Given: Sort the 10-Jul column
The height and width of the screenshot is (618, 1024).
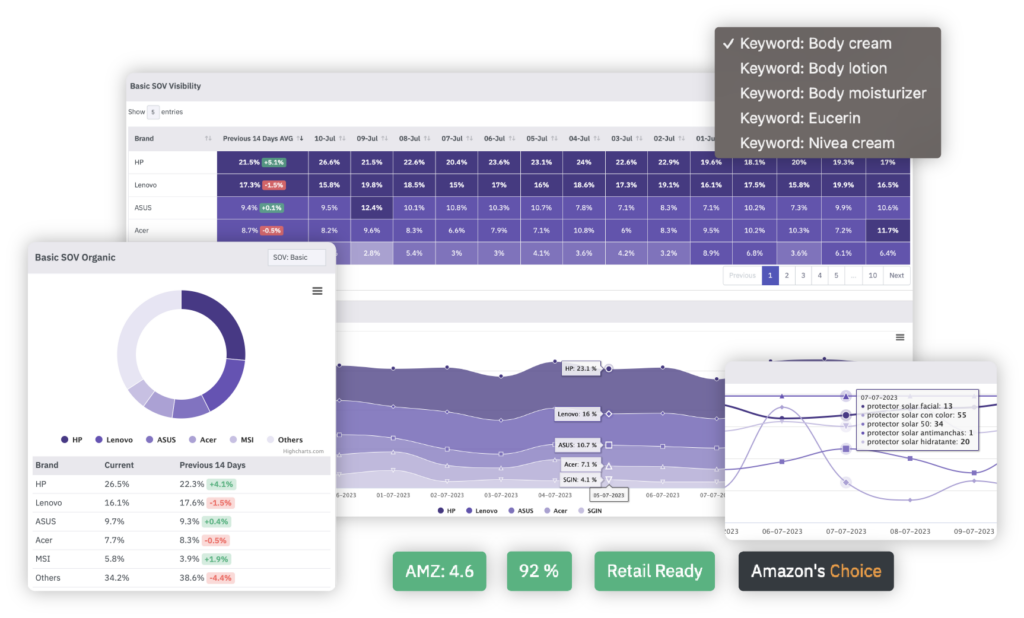Looking at the screenshot, I should click(x=342, y=138).
